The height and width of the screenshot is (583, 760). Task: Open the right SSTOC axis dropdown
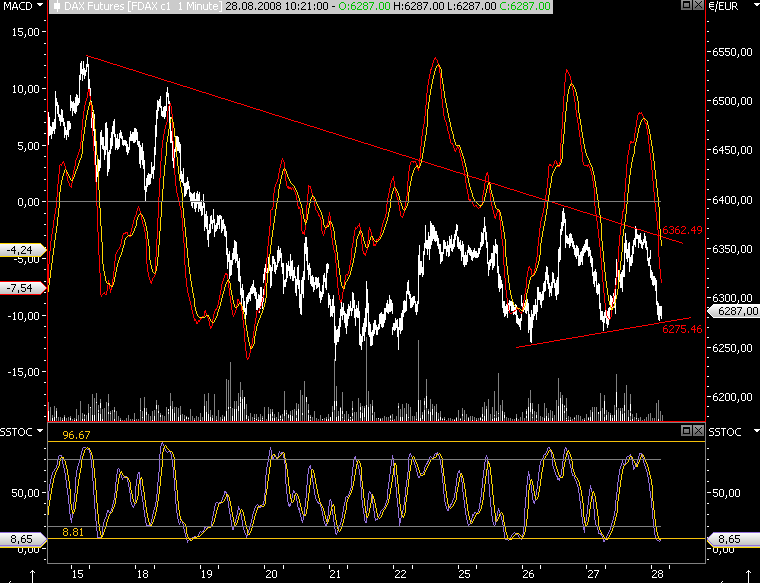pos(756,431)
